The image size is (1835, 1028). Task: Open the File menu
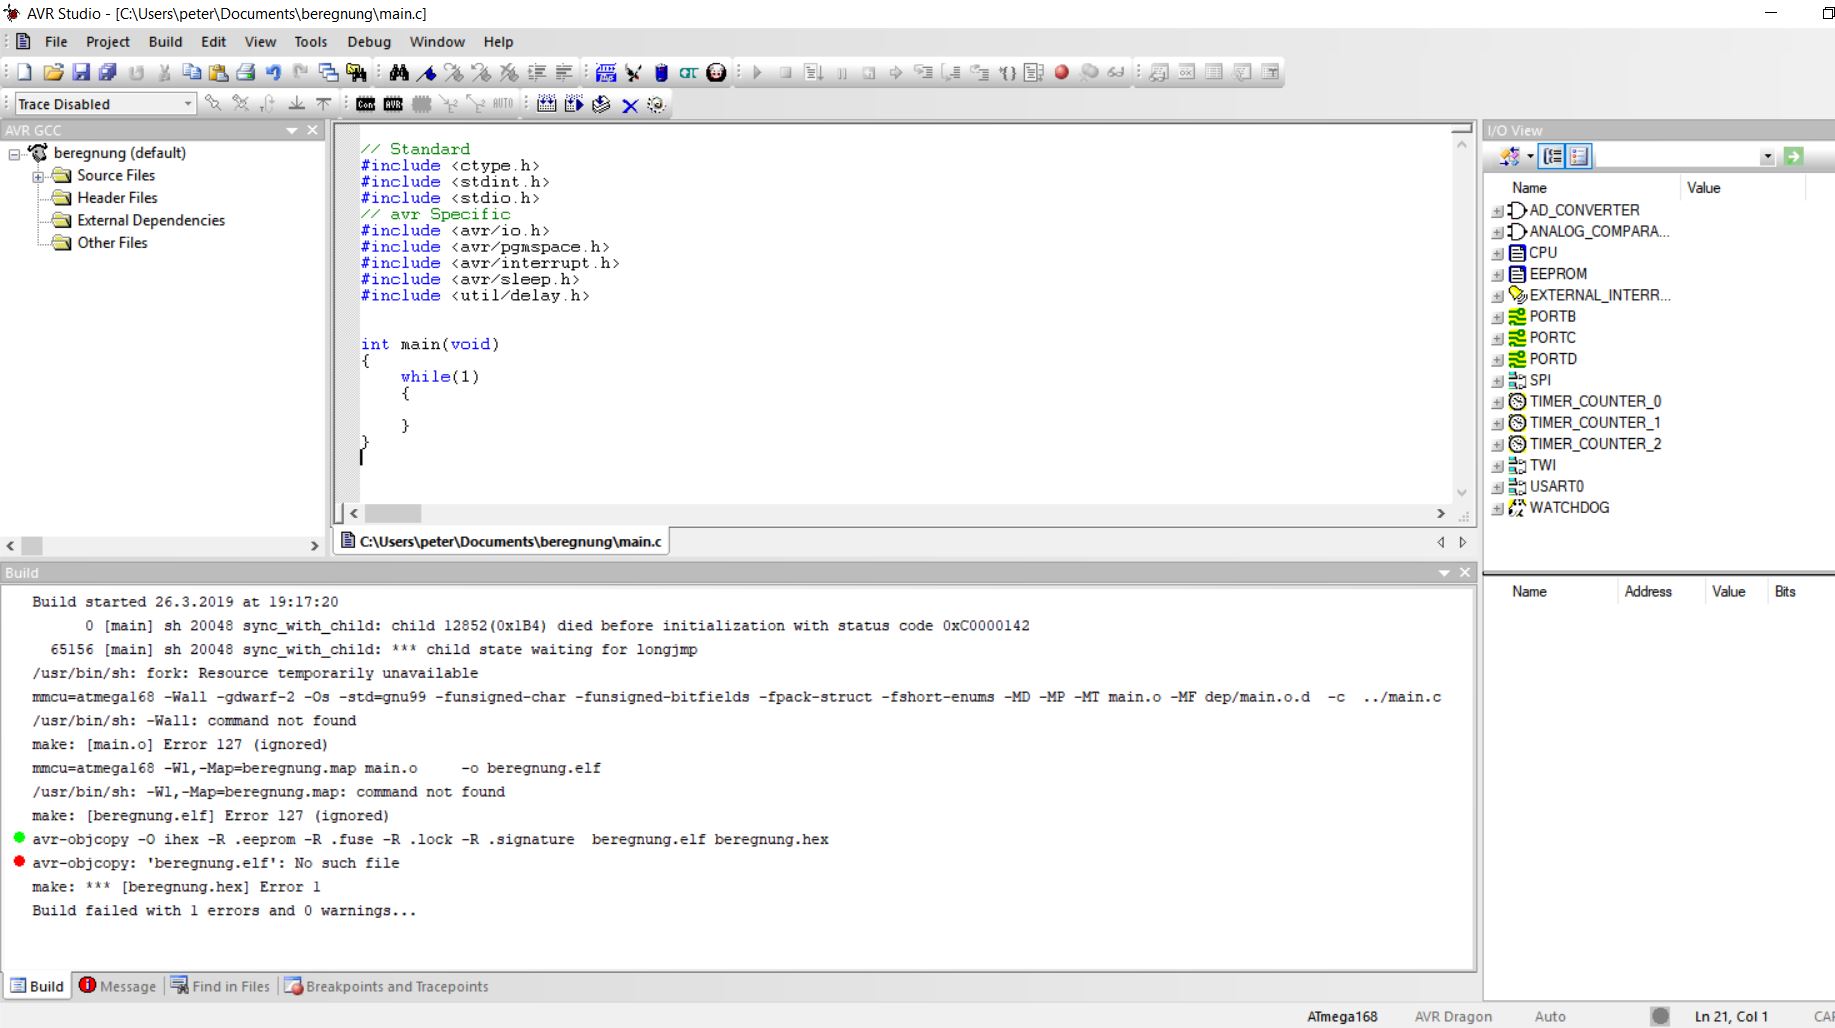(x=56, y=42)
